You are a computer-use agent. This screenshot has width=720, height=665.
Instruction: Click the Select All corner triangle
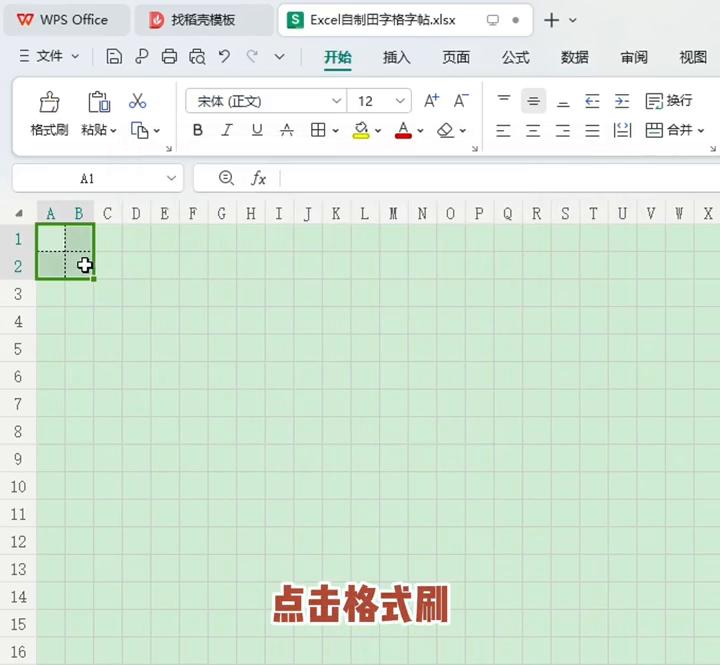coord(19,213)
